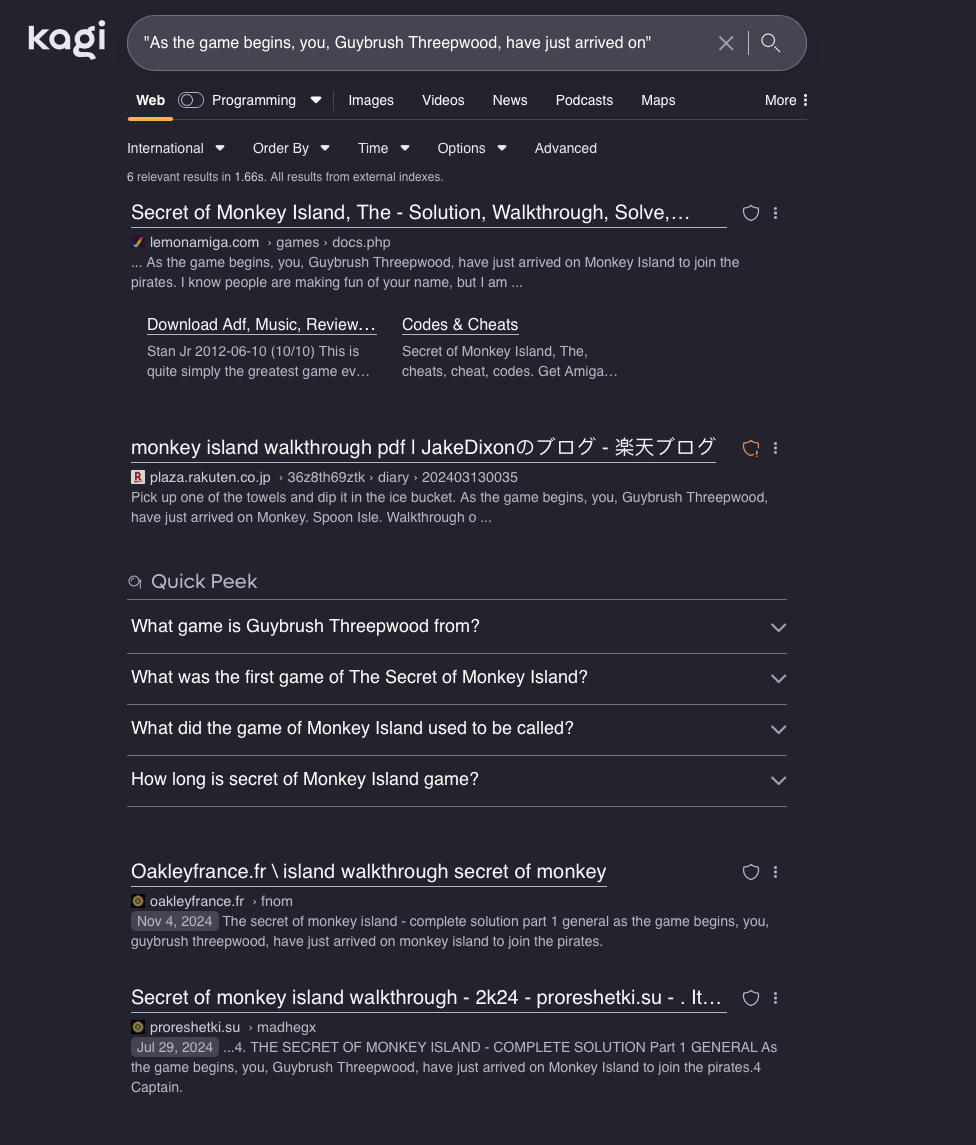Image resolution: width=976 pixels, height=1145 pixels.
Task: Click the Kagi logo
Action: [66, 40]
